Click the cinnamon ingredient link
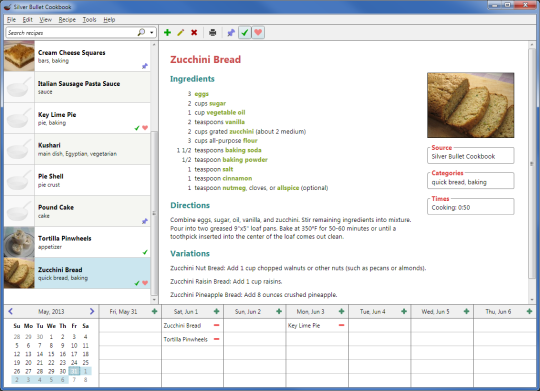540x391 pixels. [x=237, y=178]
